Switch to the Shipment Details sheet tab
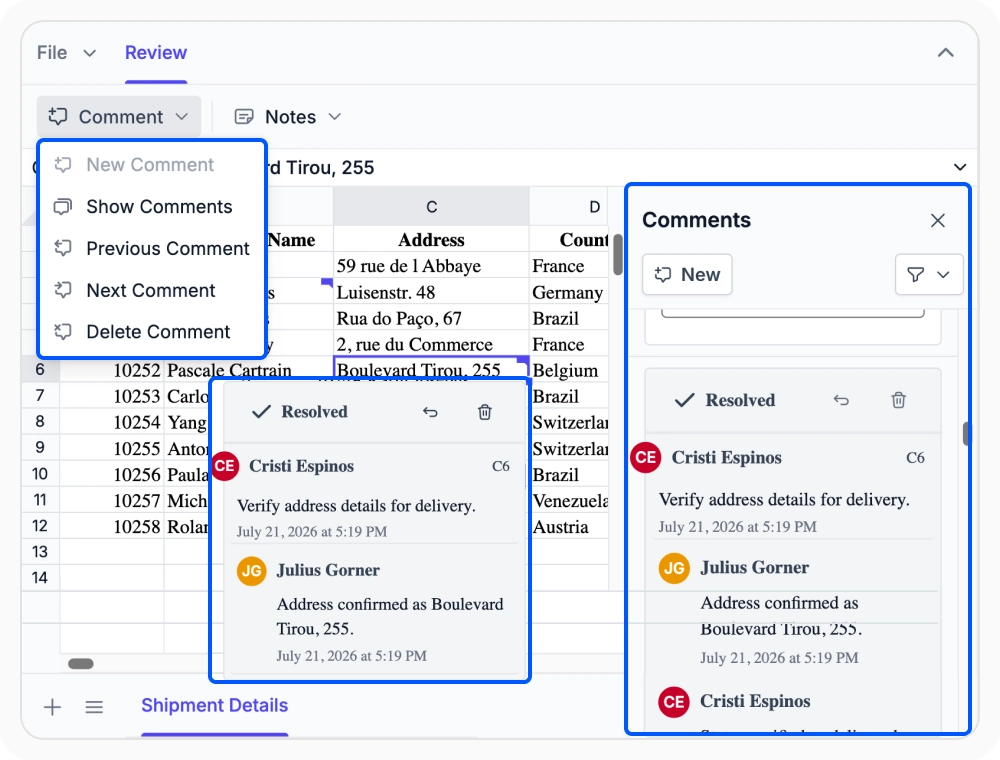This screenshot has height=760, width=1000. 214,705
